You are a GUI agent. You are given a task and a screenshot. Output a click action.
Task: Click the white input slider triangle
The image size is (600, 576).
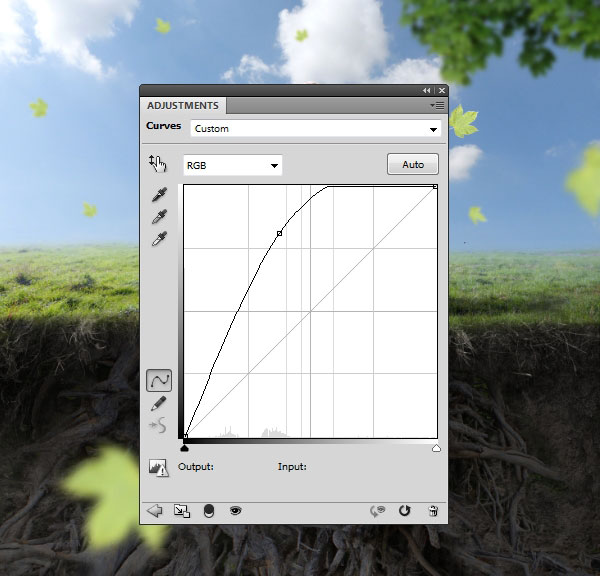pos(436,448)
